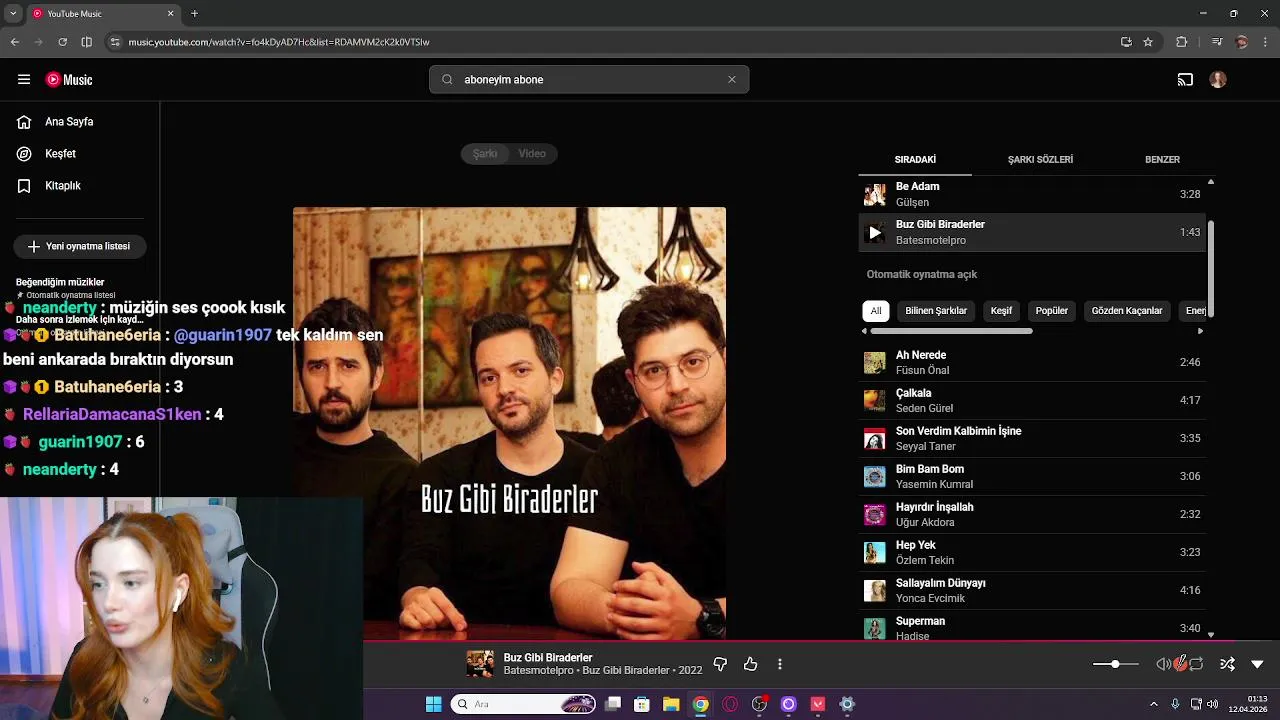Switch the player to Video mode
This screenshot has height=720, width=1280.
[532, 154]
